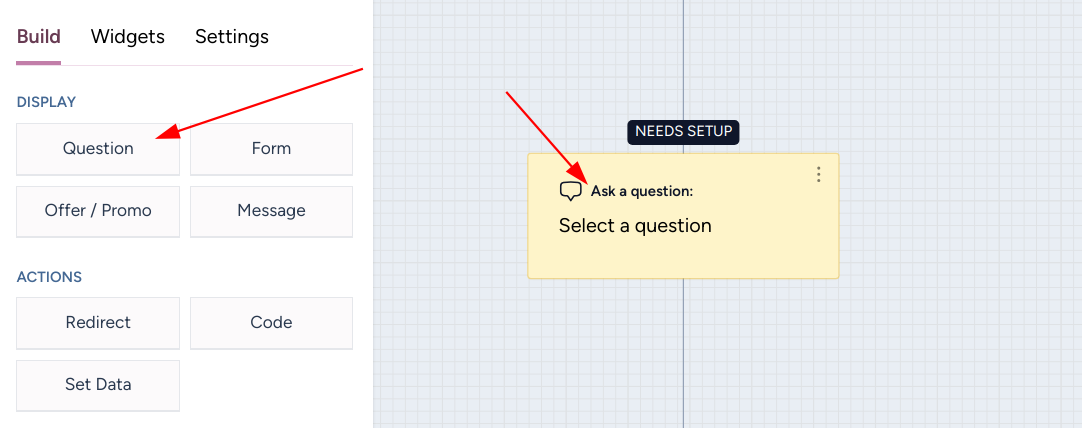The image size is (1082, 428).
Task: Click the vertical guide line on the canvas
Action: coord(683,350)
